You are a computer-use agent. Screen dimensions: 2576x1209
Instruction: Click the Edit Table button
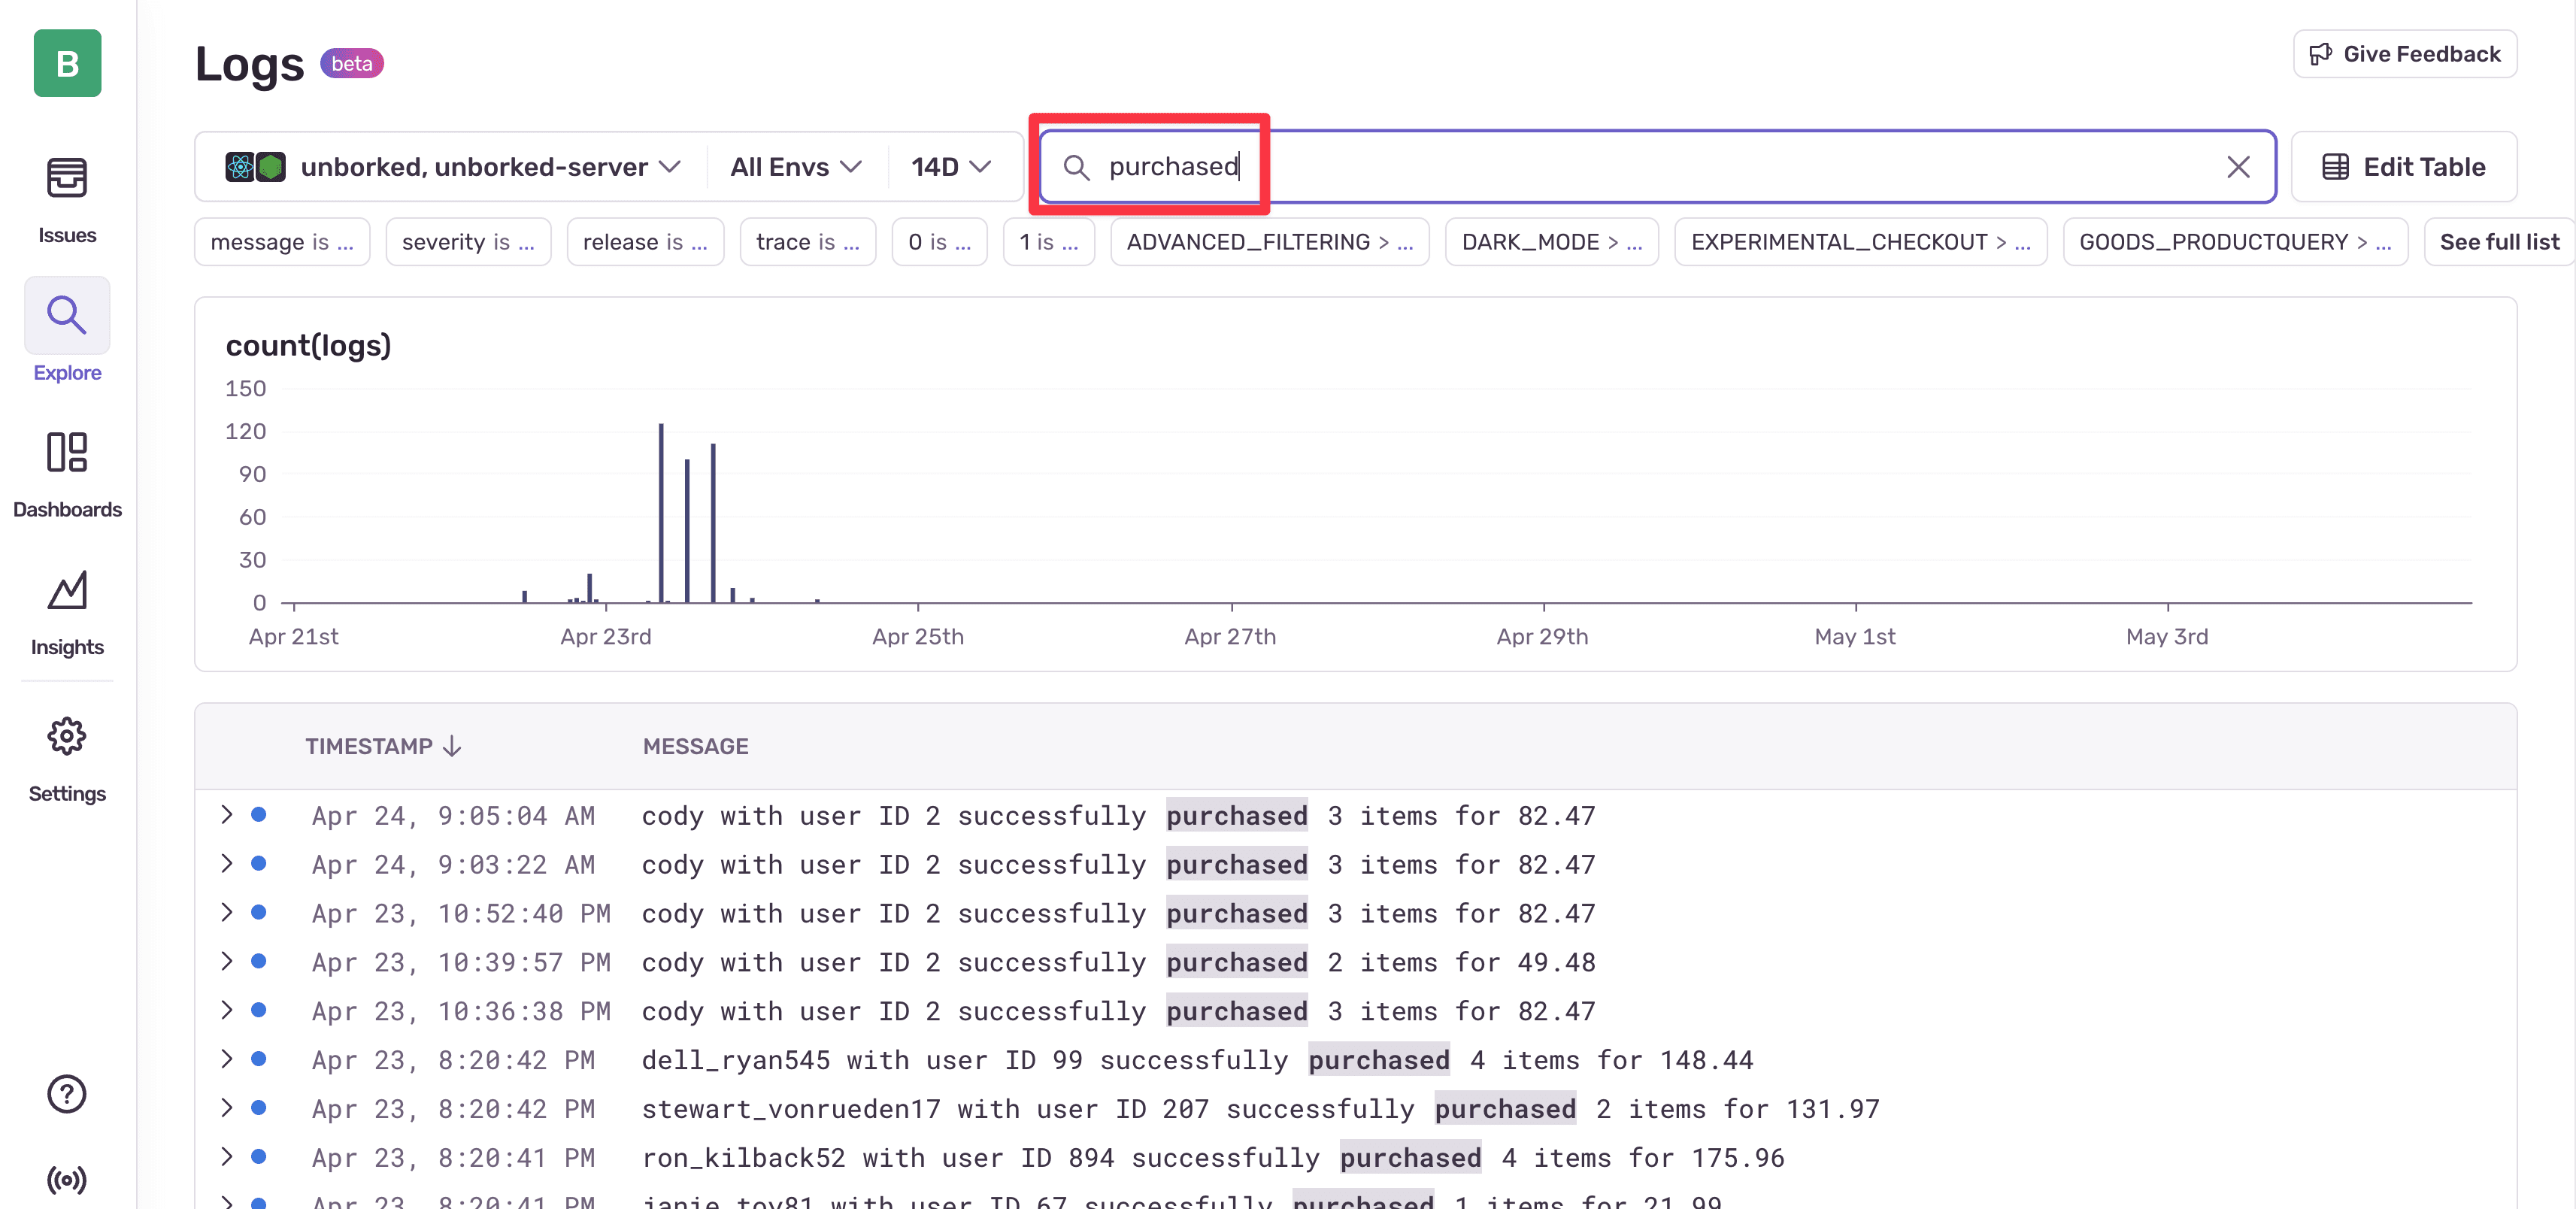pyautogui.click(x=2404, y=166)
